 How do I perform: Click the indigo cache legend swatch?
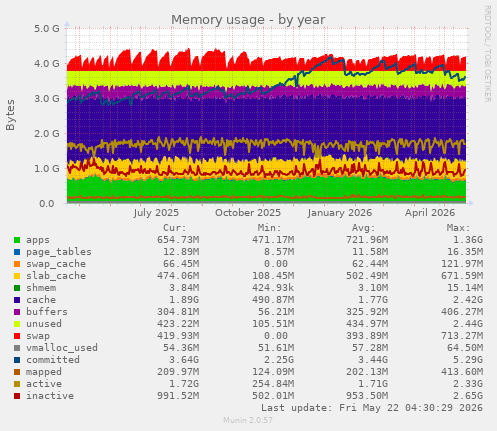(17, 300)
